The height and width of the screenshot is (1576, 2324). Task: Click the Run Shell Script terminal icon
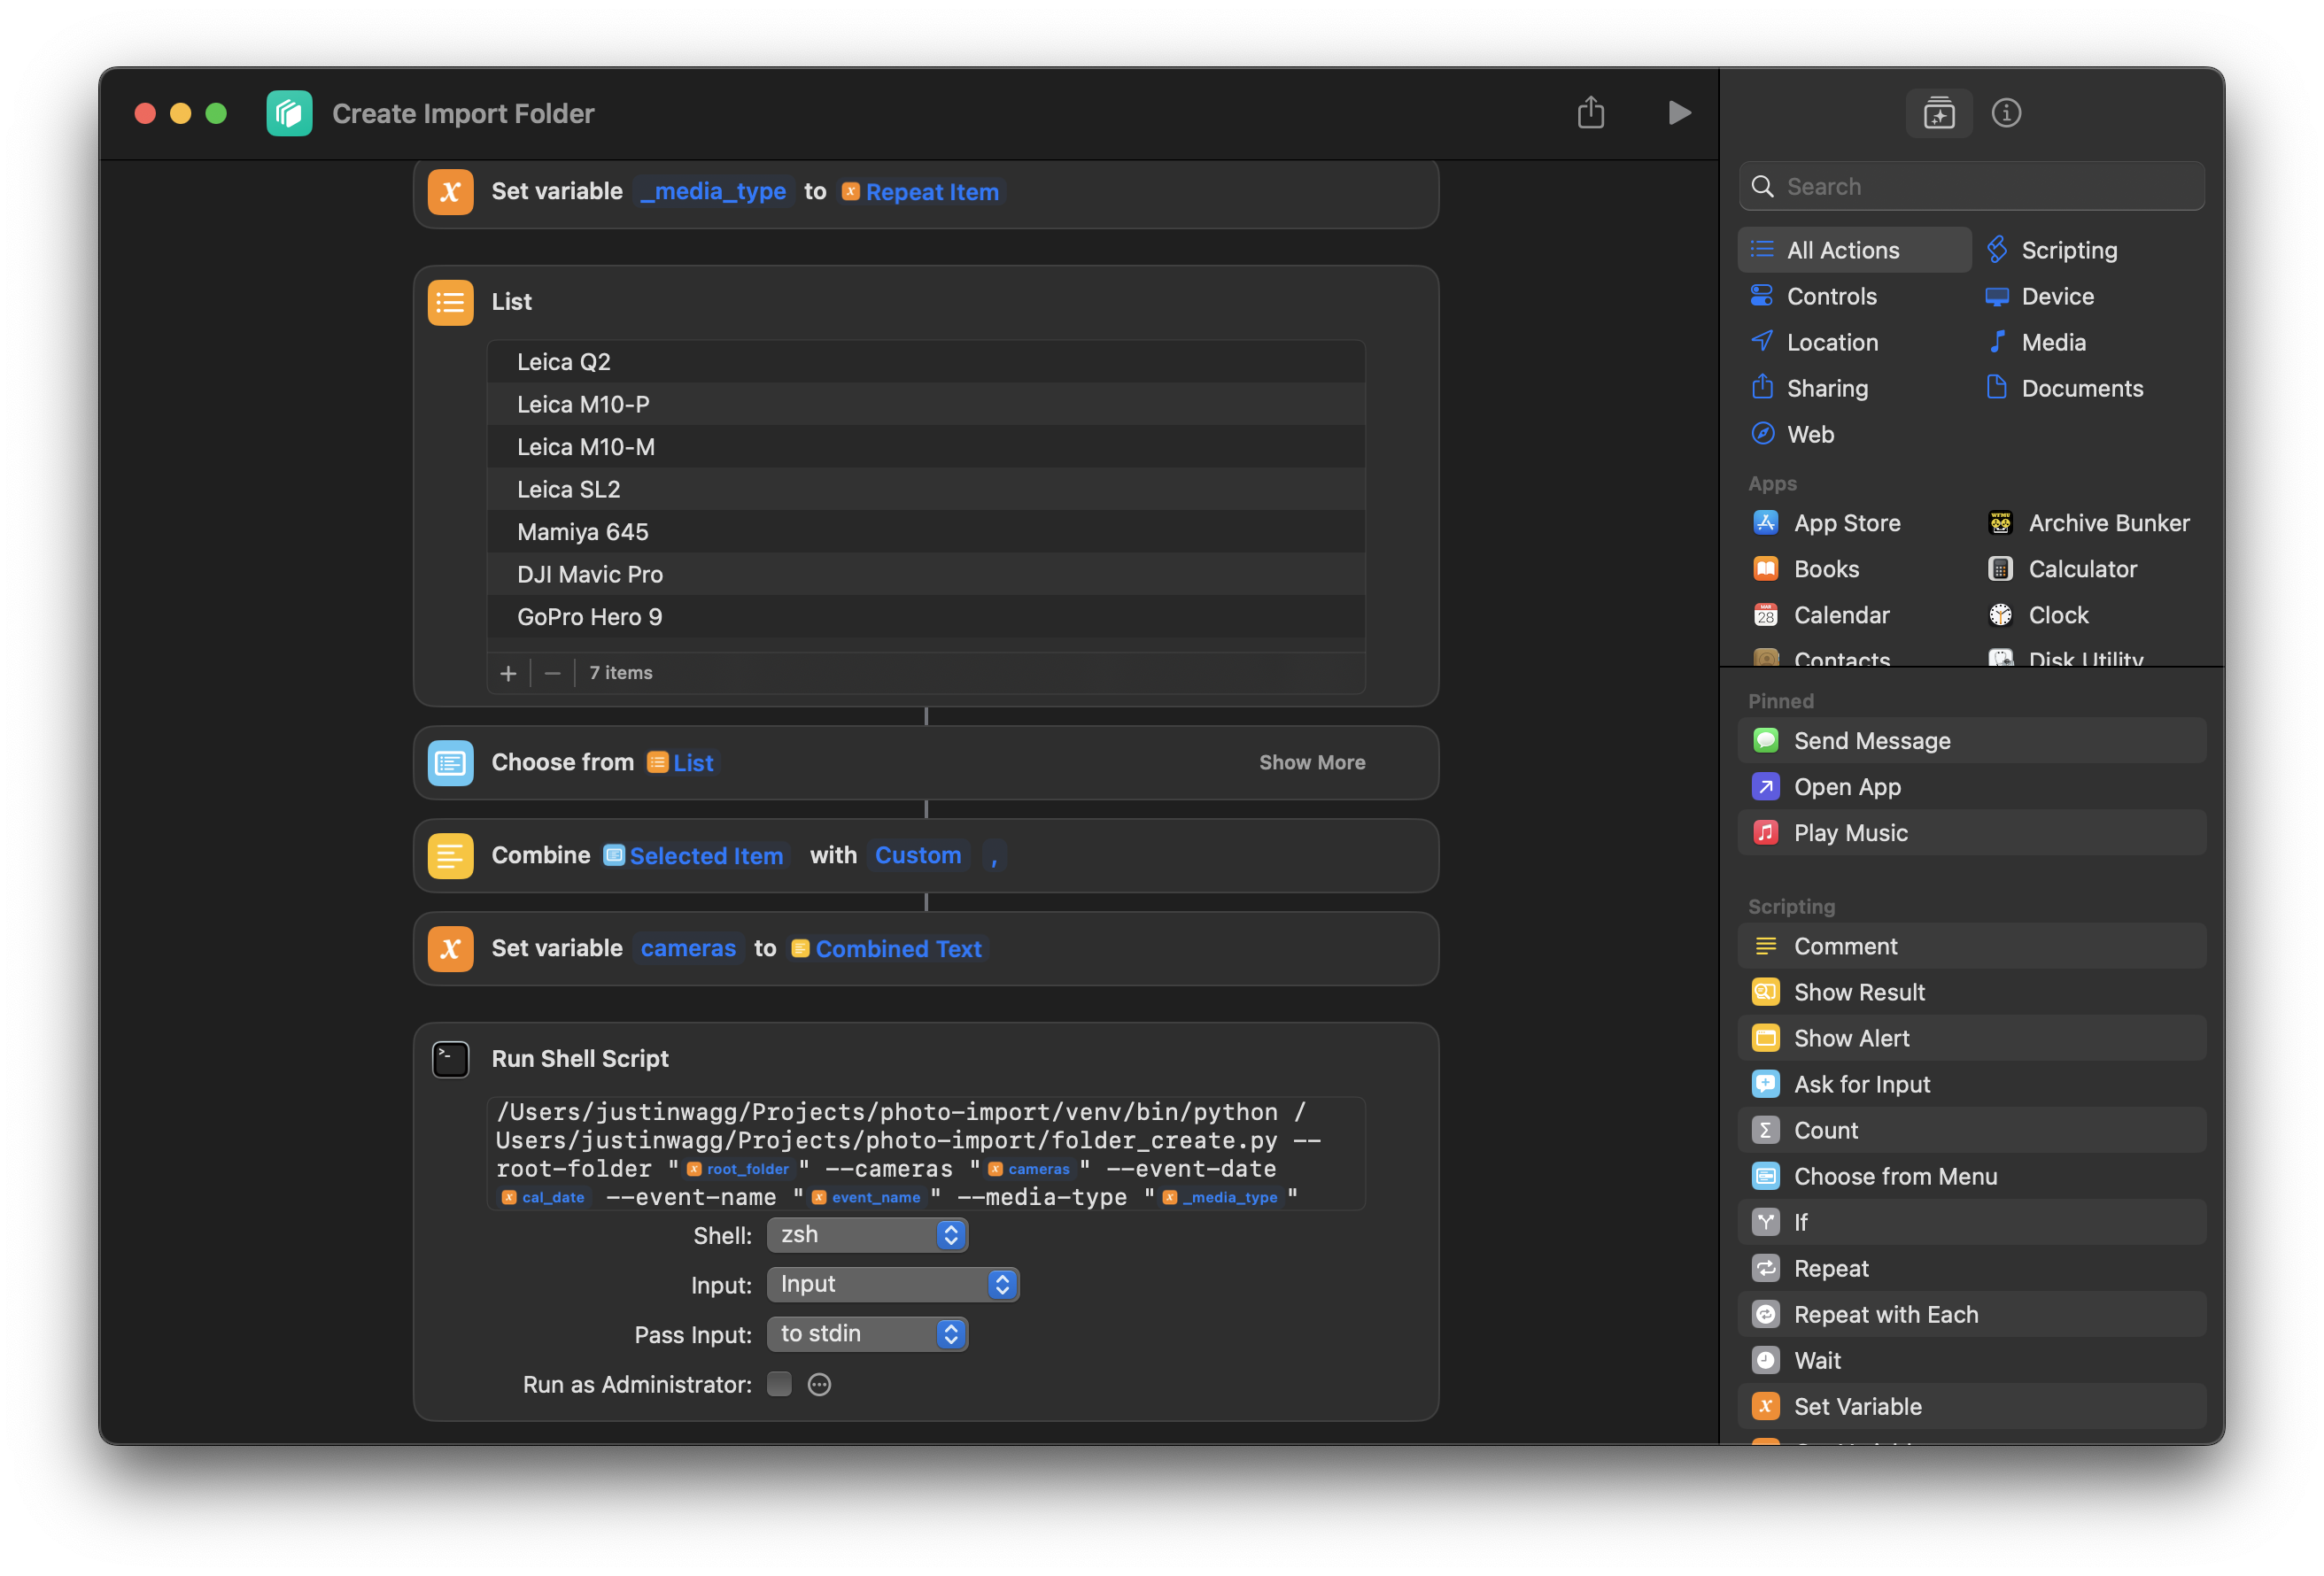(450, 1059)
